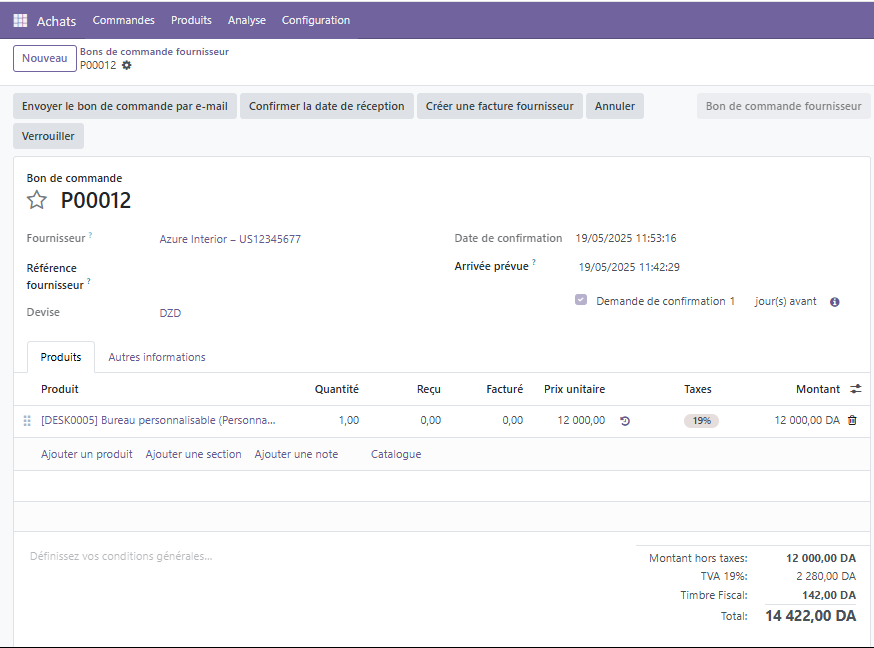
Task: Click Ajouter une section
Action: pos(193,454)
